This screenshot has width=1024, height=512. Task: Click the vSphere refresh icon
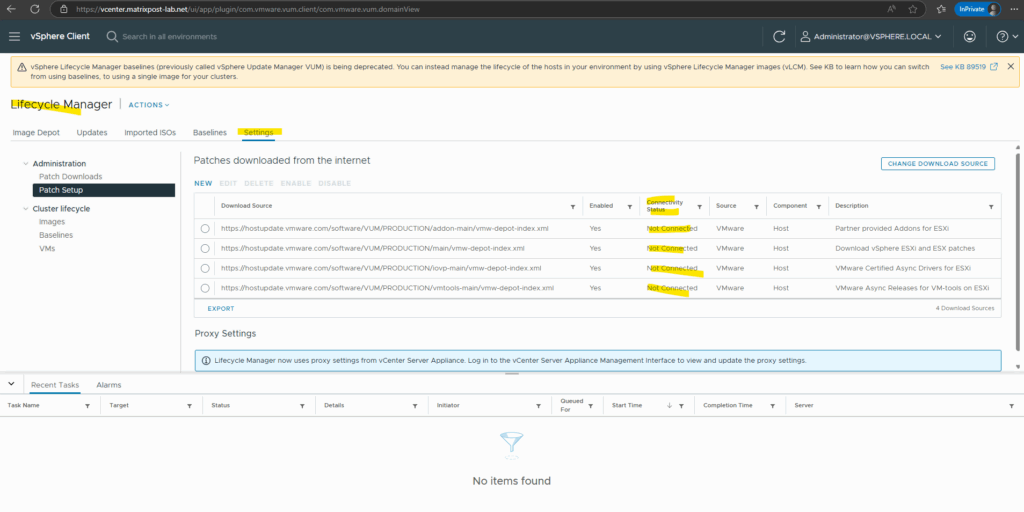pyautogui.click(x=778, y=37)
